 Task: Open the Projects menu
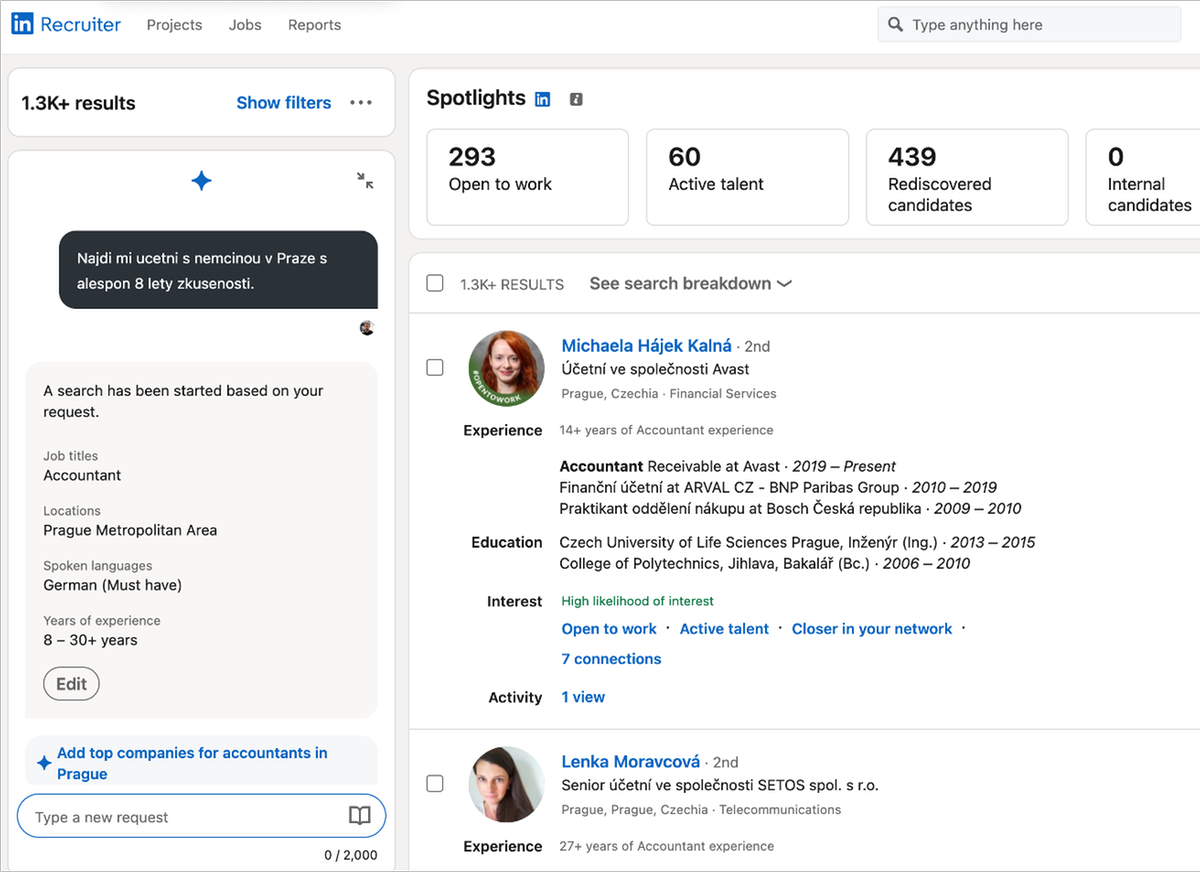[x=174, y=25]
